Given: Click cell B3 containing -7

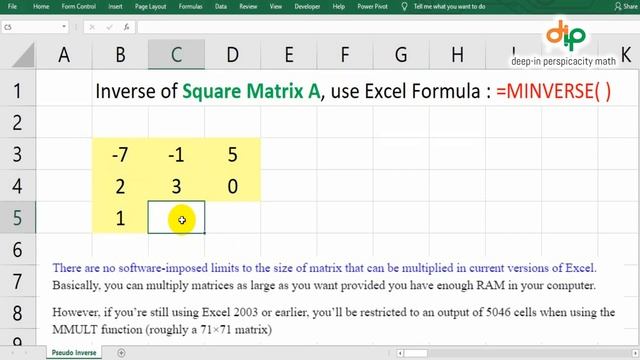Looking at the screenshot, I should (120, 154).
